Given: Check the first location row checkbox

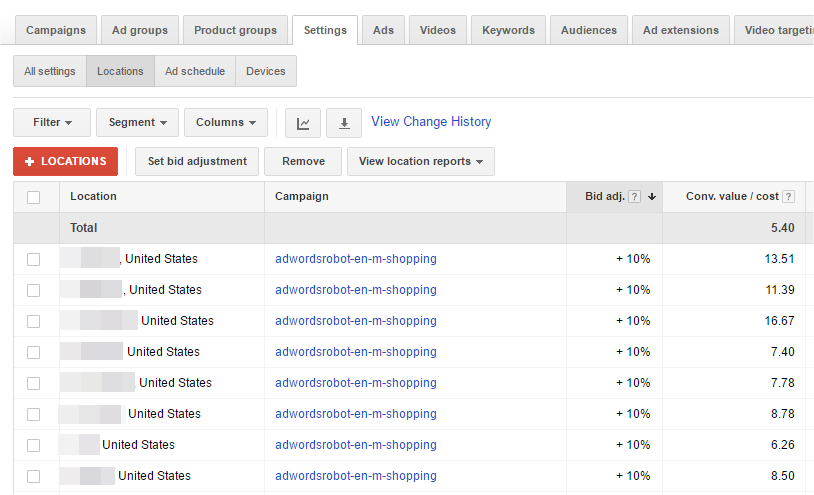Looking at the screenshot, I should coord(34,259).
